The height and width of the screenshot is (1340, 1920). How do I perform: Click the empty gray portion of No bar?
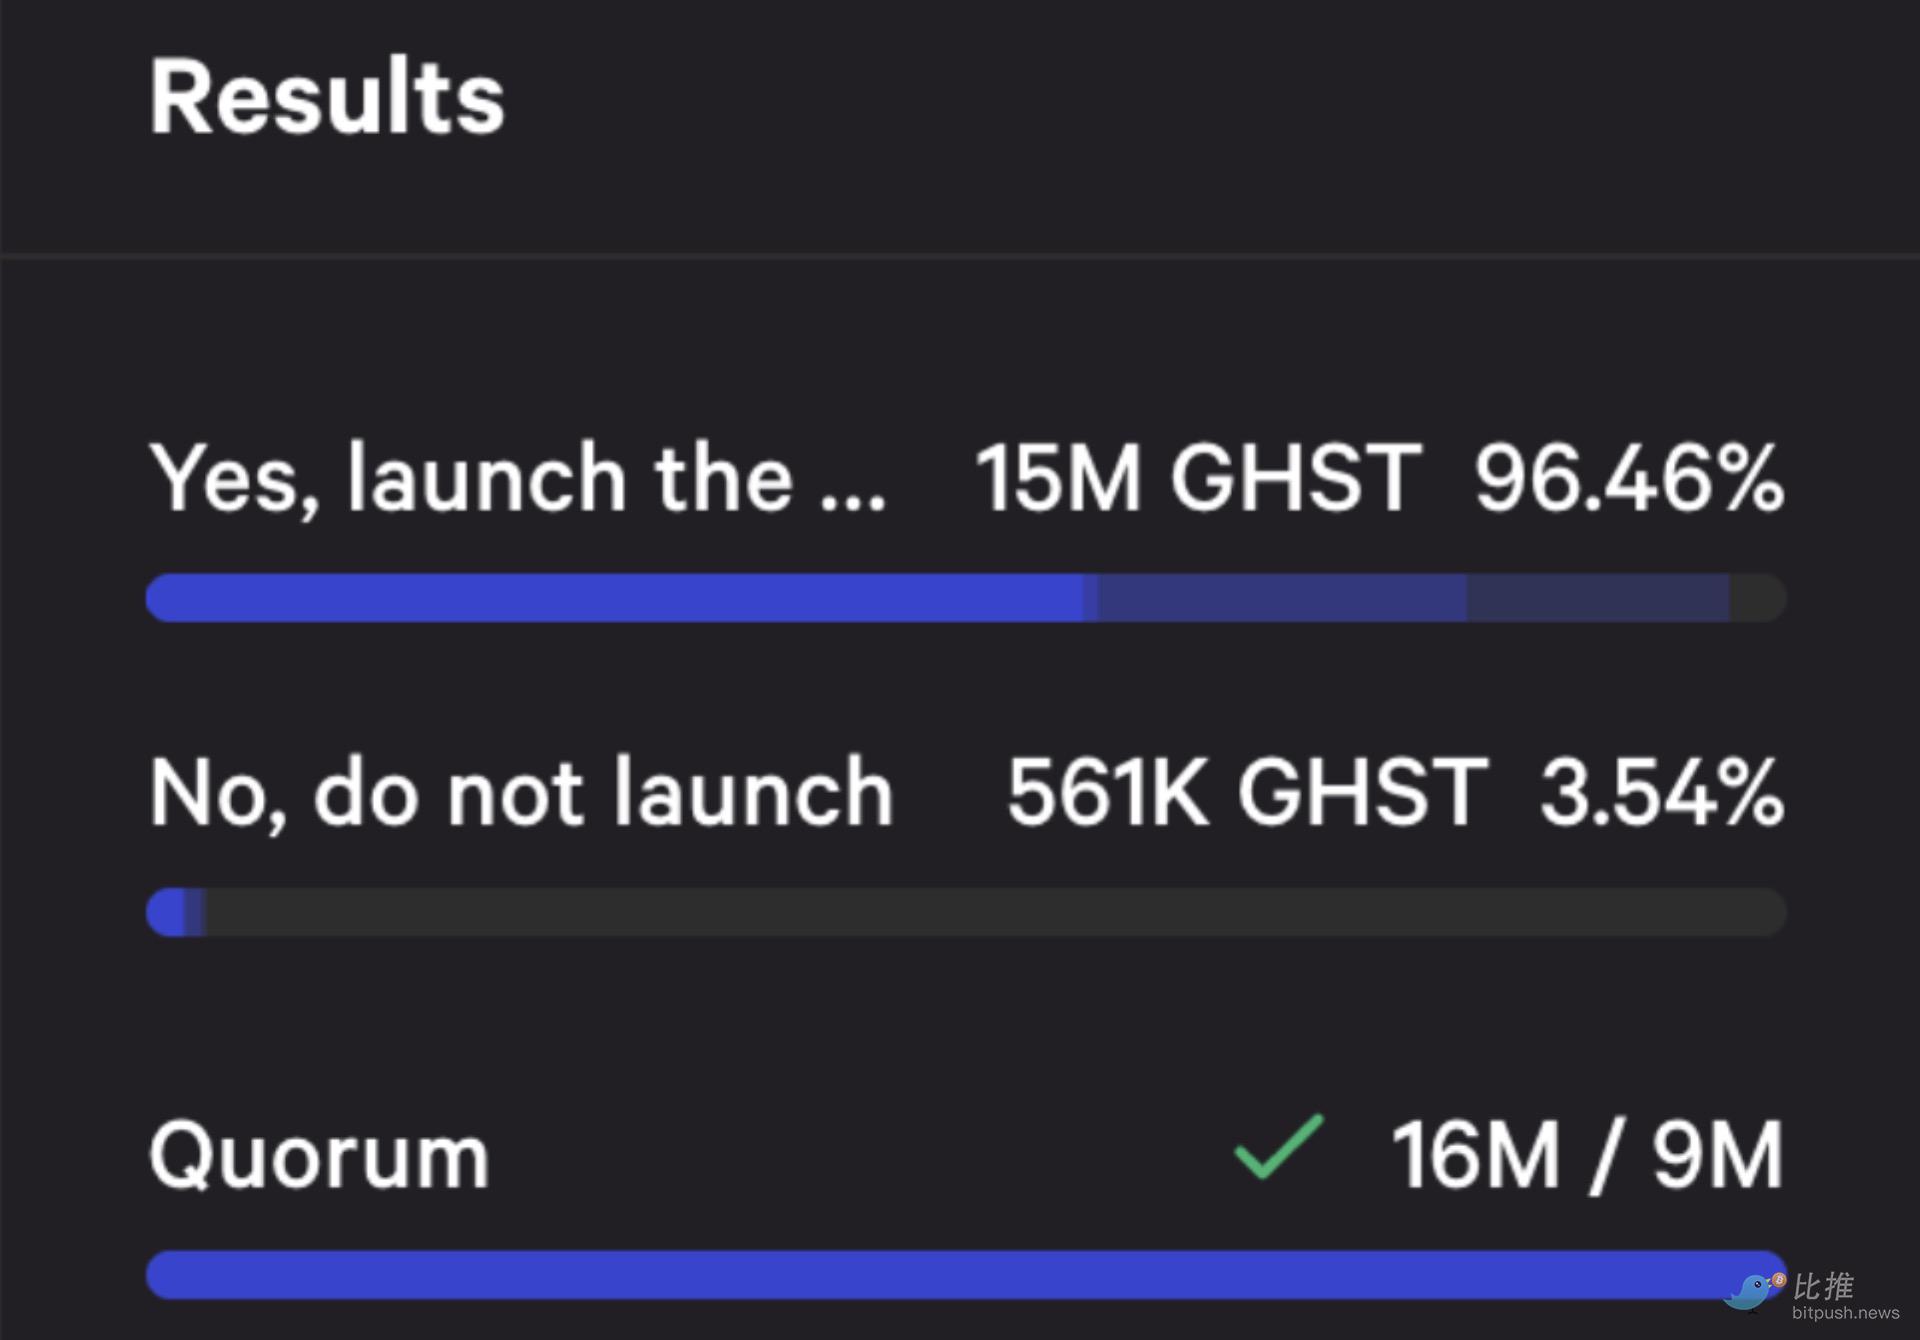click(996, 912)
